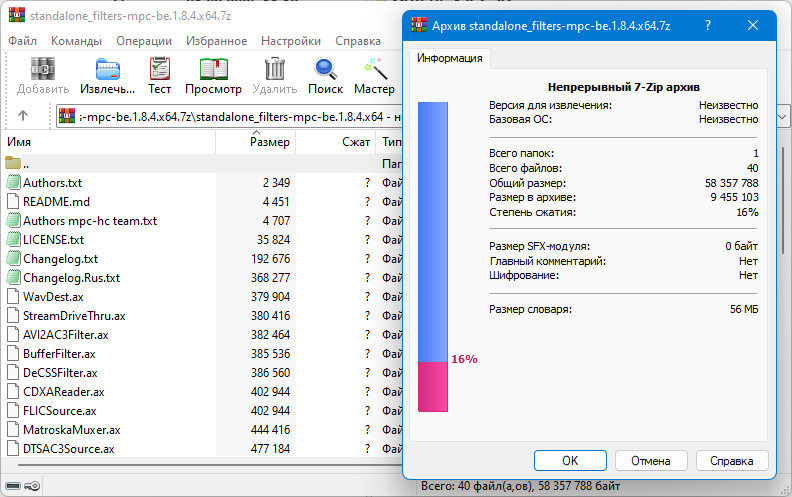Open the Команды menu
This screenshot has width=792, height=497.
point(76,41)
